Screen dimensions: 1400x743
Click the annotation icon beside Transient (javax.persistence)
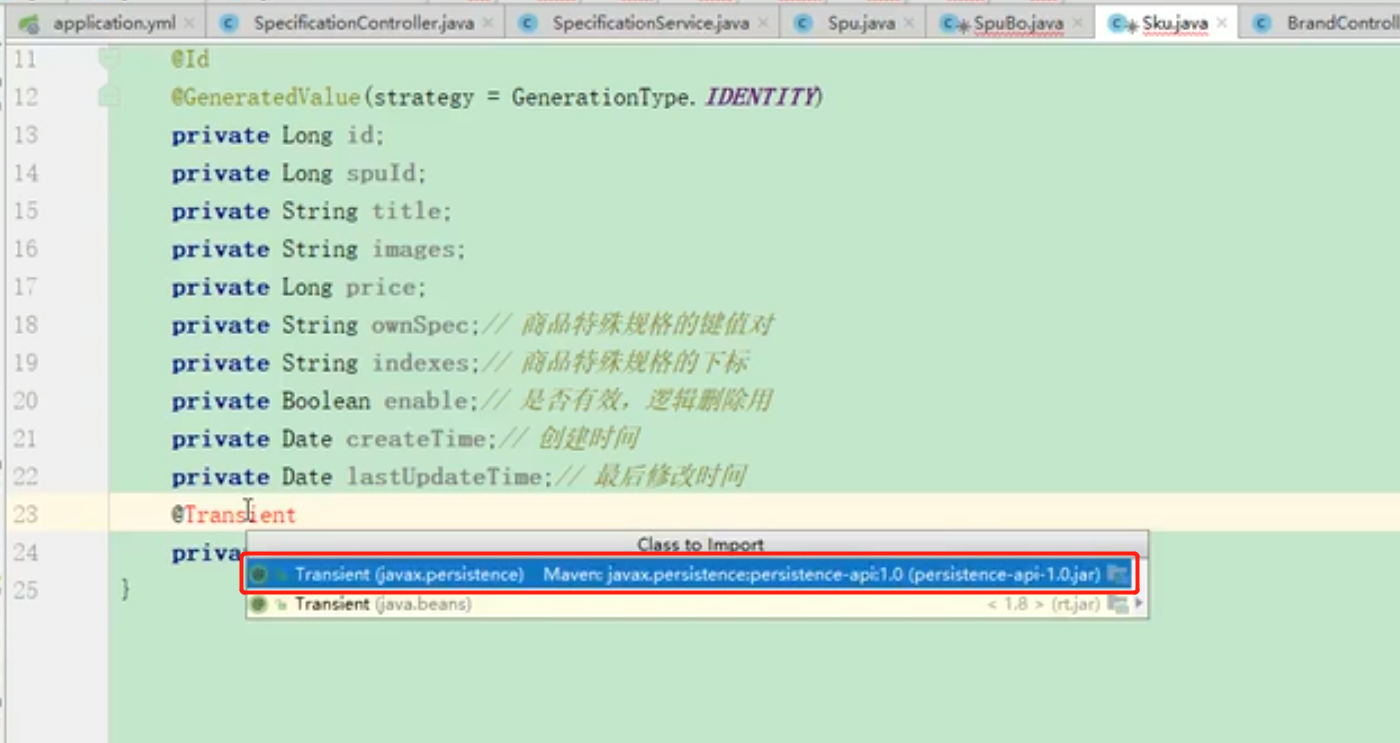259,575
